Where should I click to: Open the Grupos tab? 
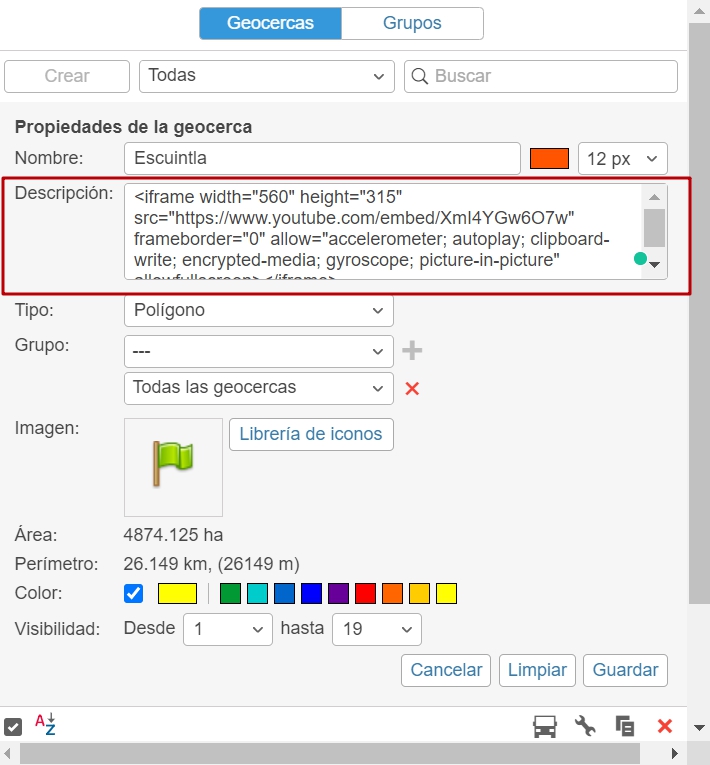click(412, 23)
